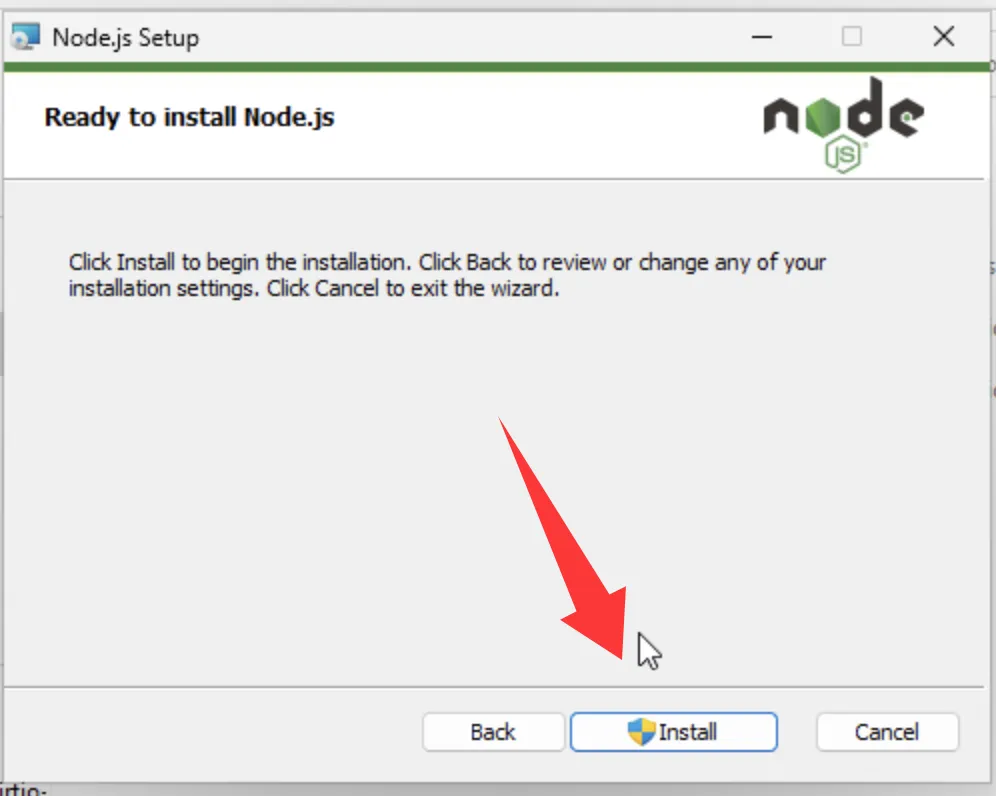996x796 pixels.
Task: Minimize the Node.js Setup window
Action: [x=762, y=37]
